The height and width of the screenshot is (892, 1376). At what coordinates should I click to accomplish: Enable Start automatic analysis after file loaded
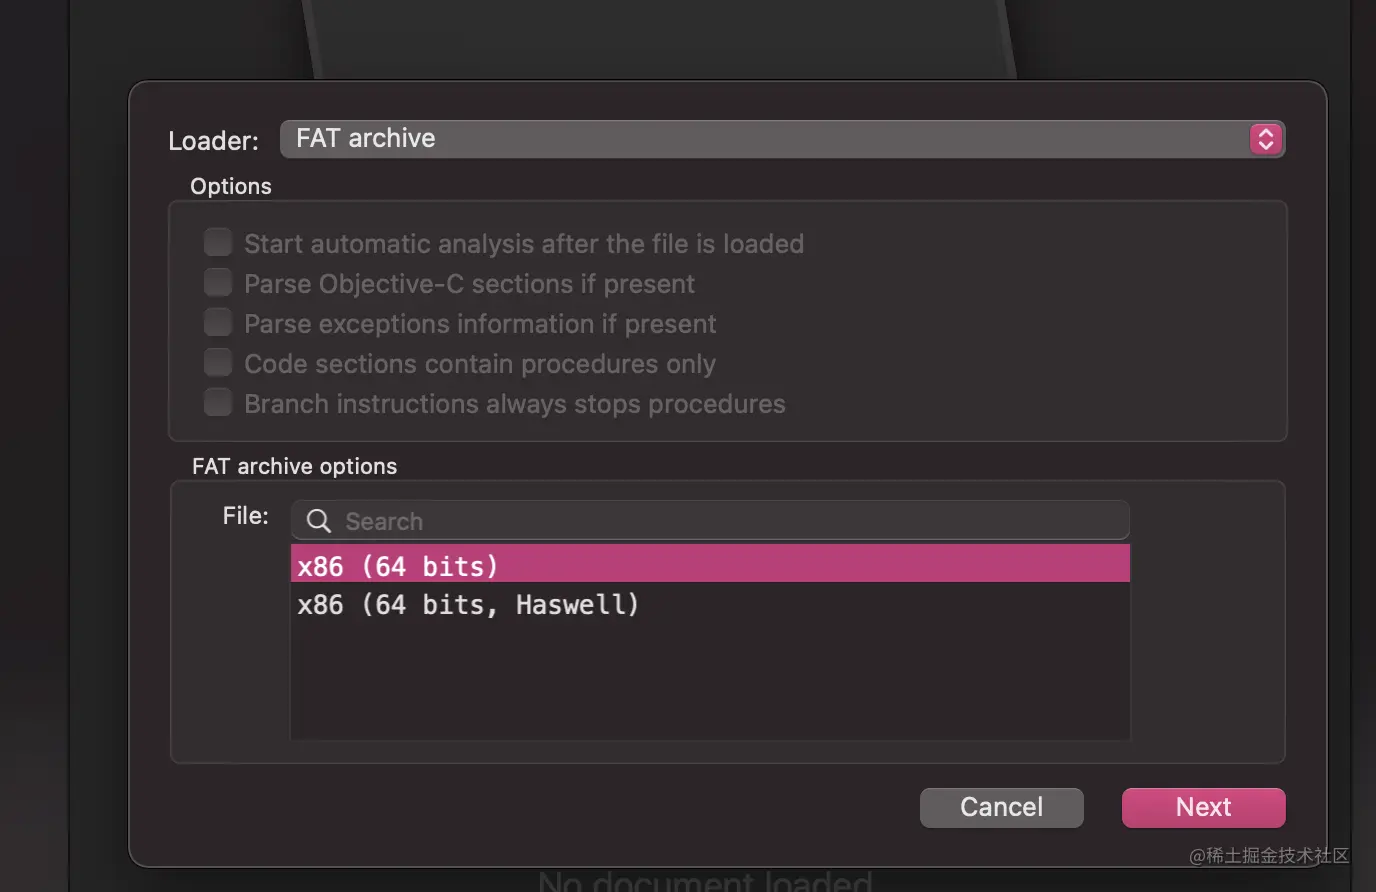click(x=218, y=243)
